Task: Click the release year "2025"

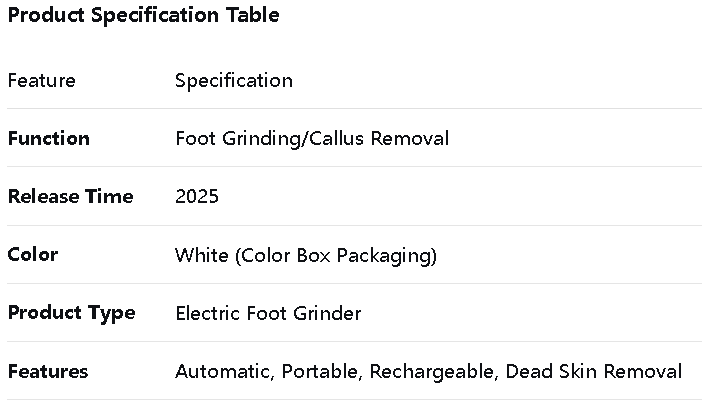Action: click(197, 196)
